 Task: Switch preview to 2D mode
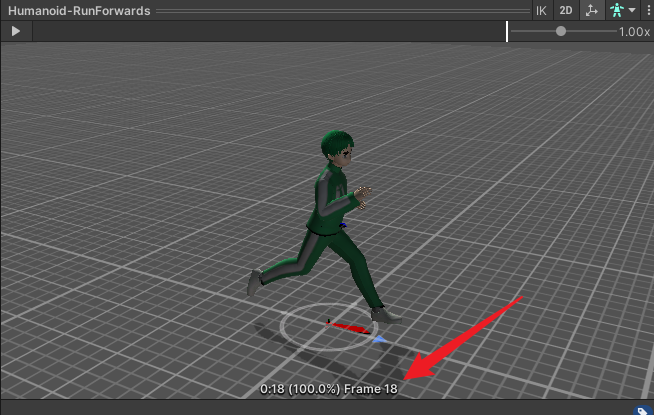566,10
